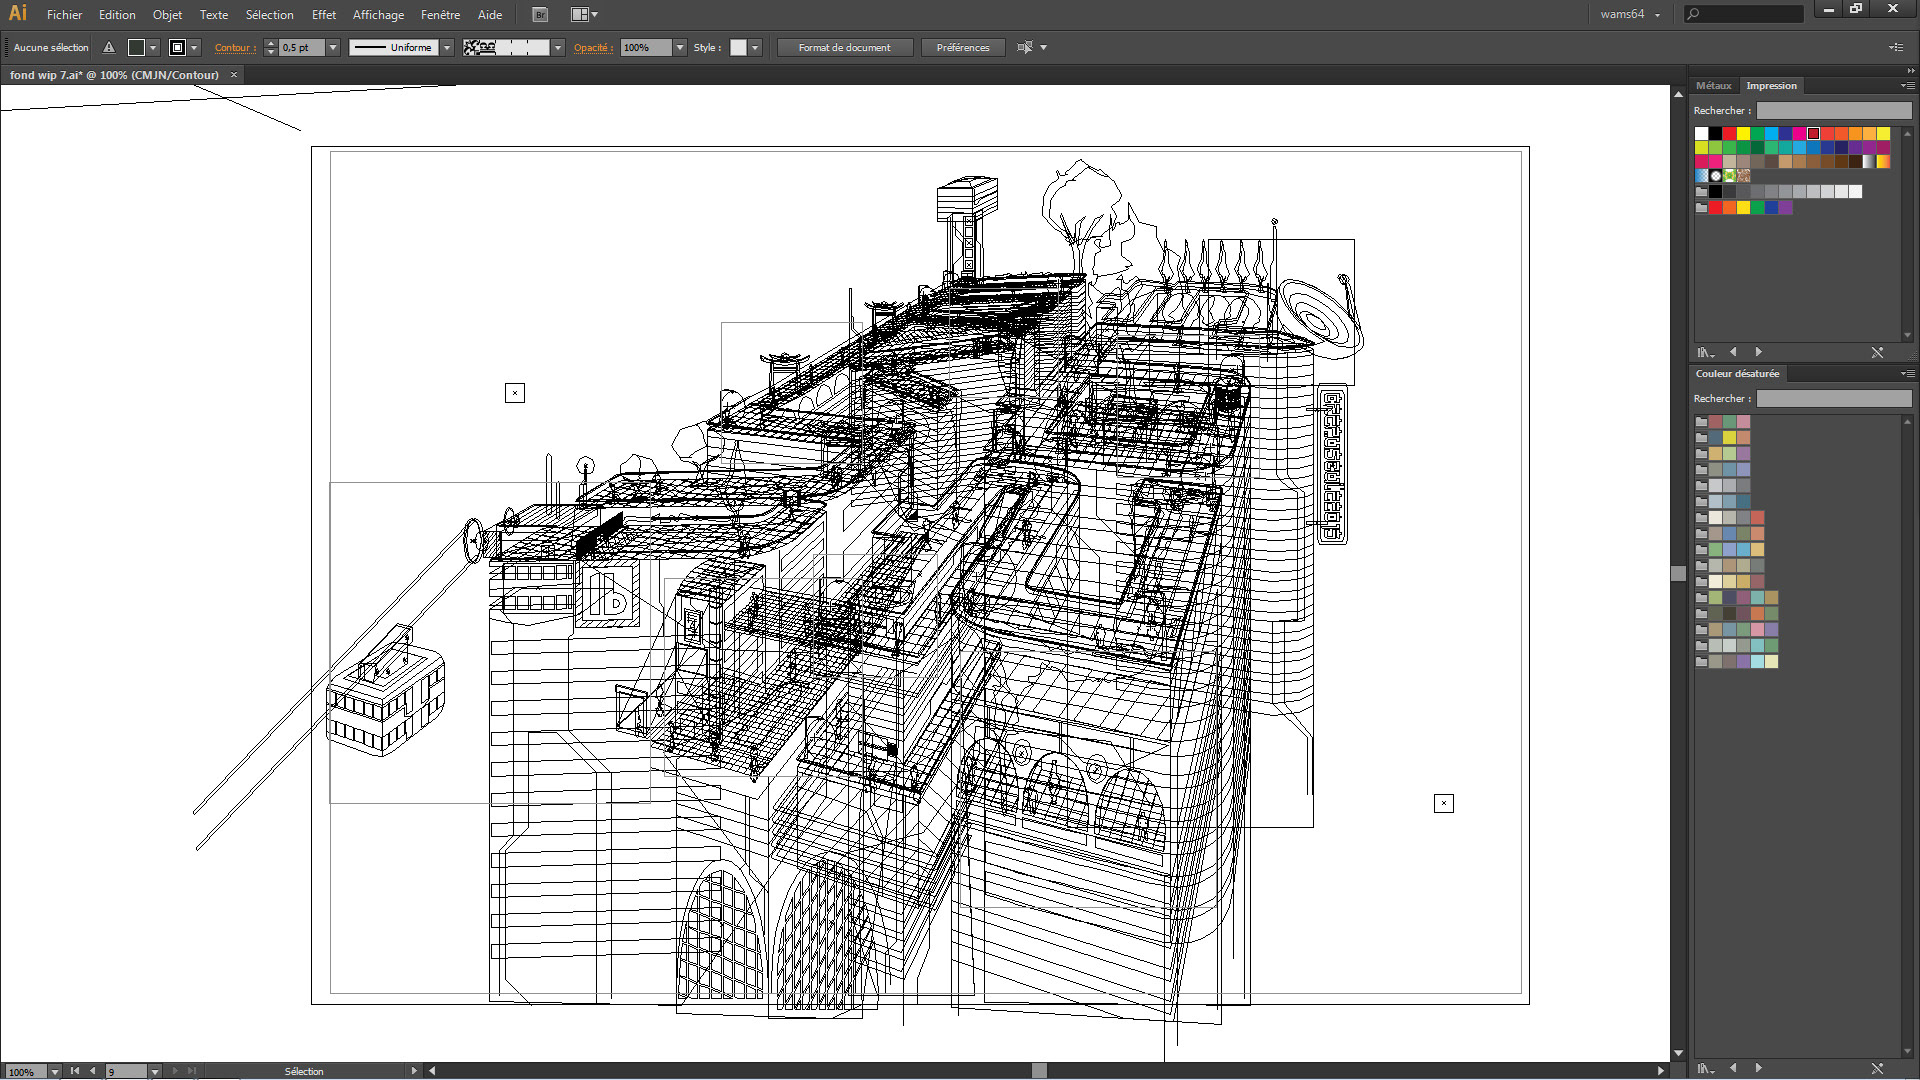Switch to the Métaux swatch tab
This screenshot has width=1920, height=1080.
click(x=1713, y=86)
